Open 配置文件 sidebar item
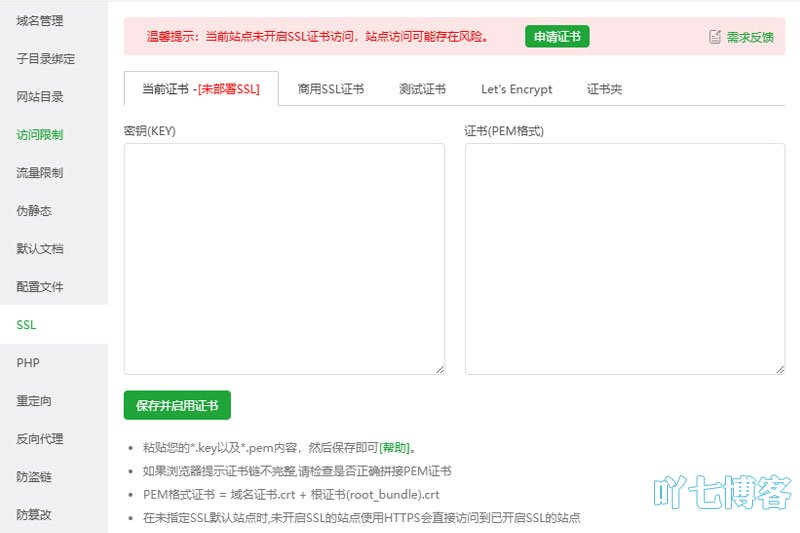This screenshot has width=800, height=533. 40,287
